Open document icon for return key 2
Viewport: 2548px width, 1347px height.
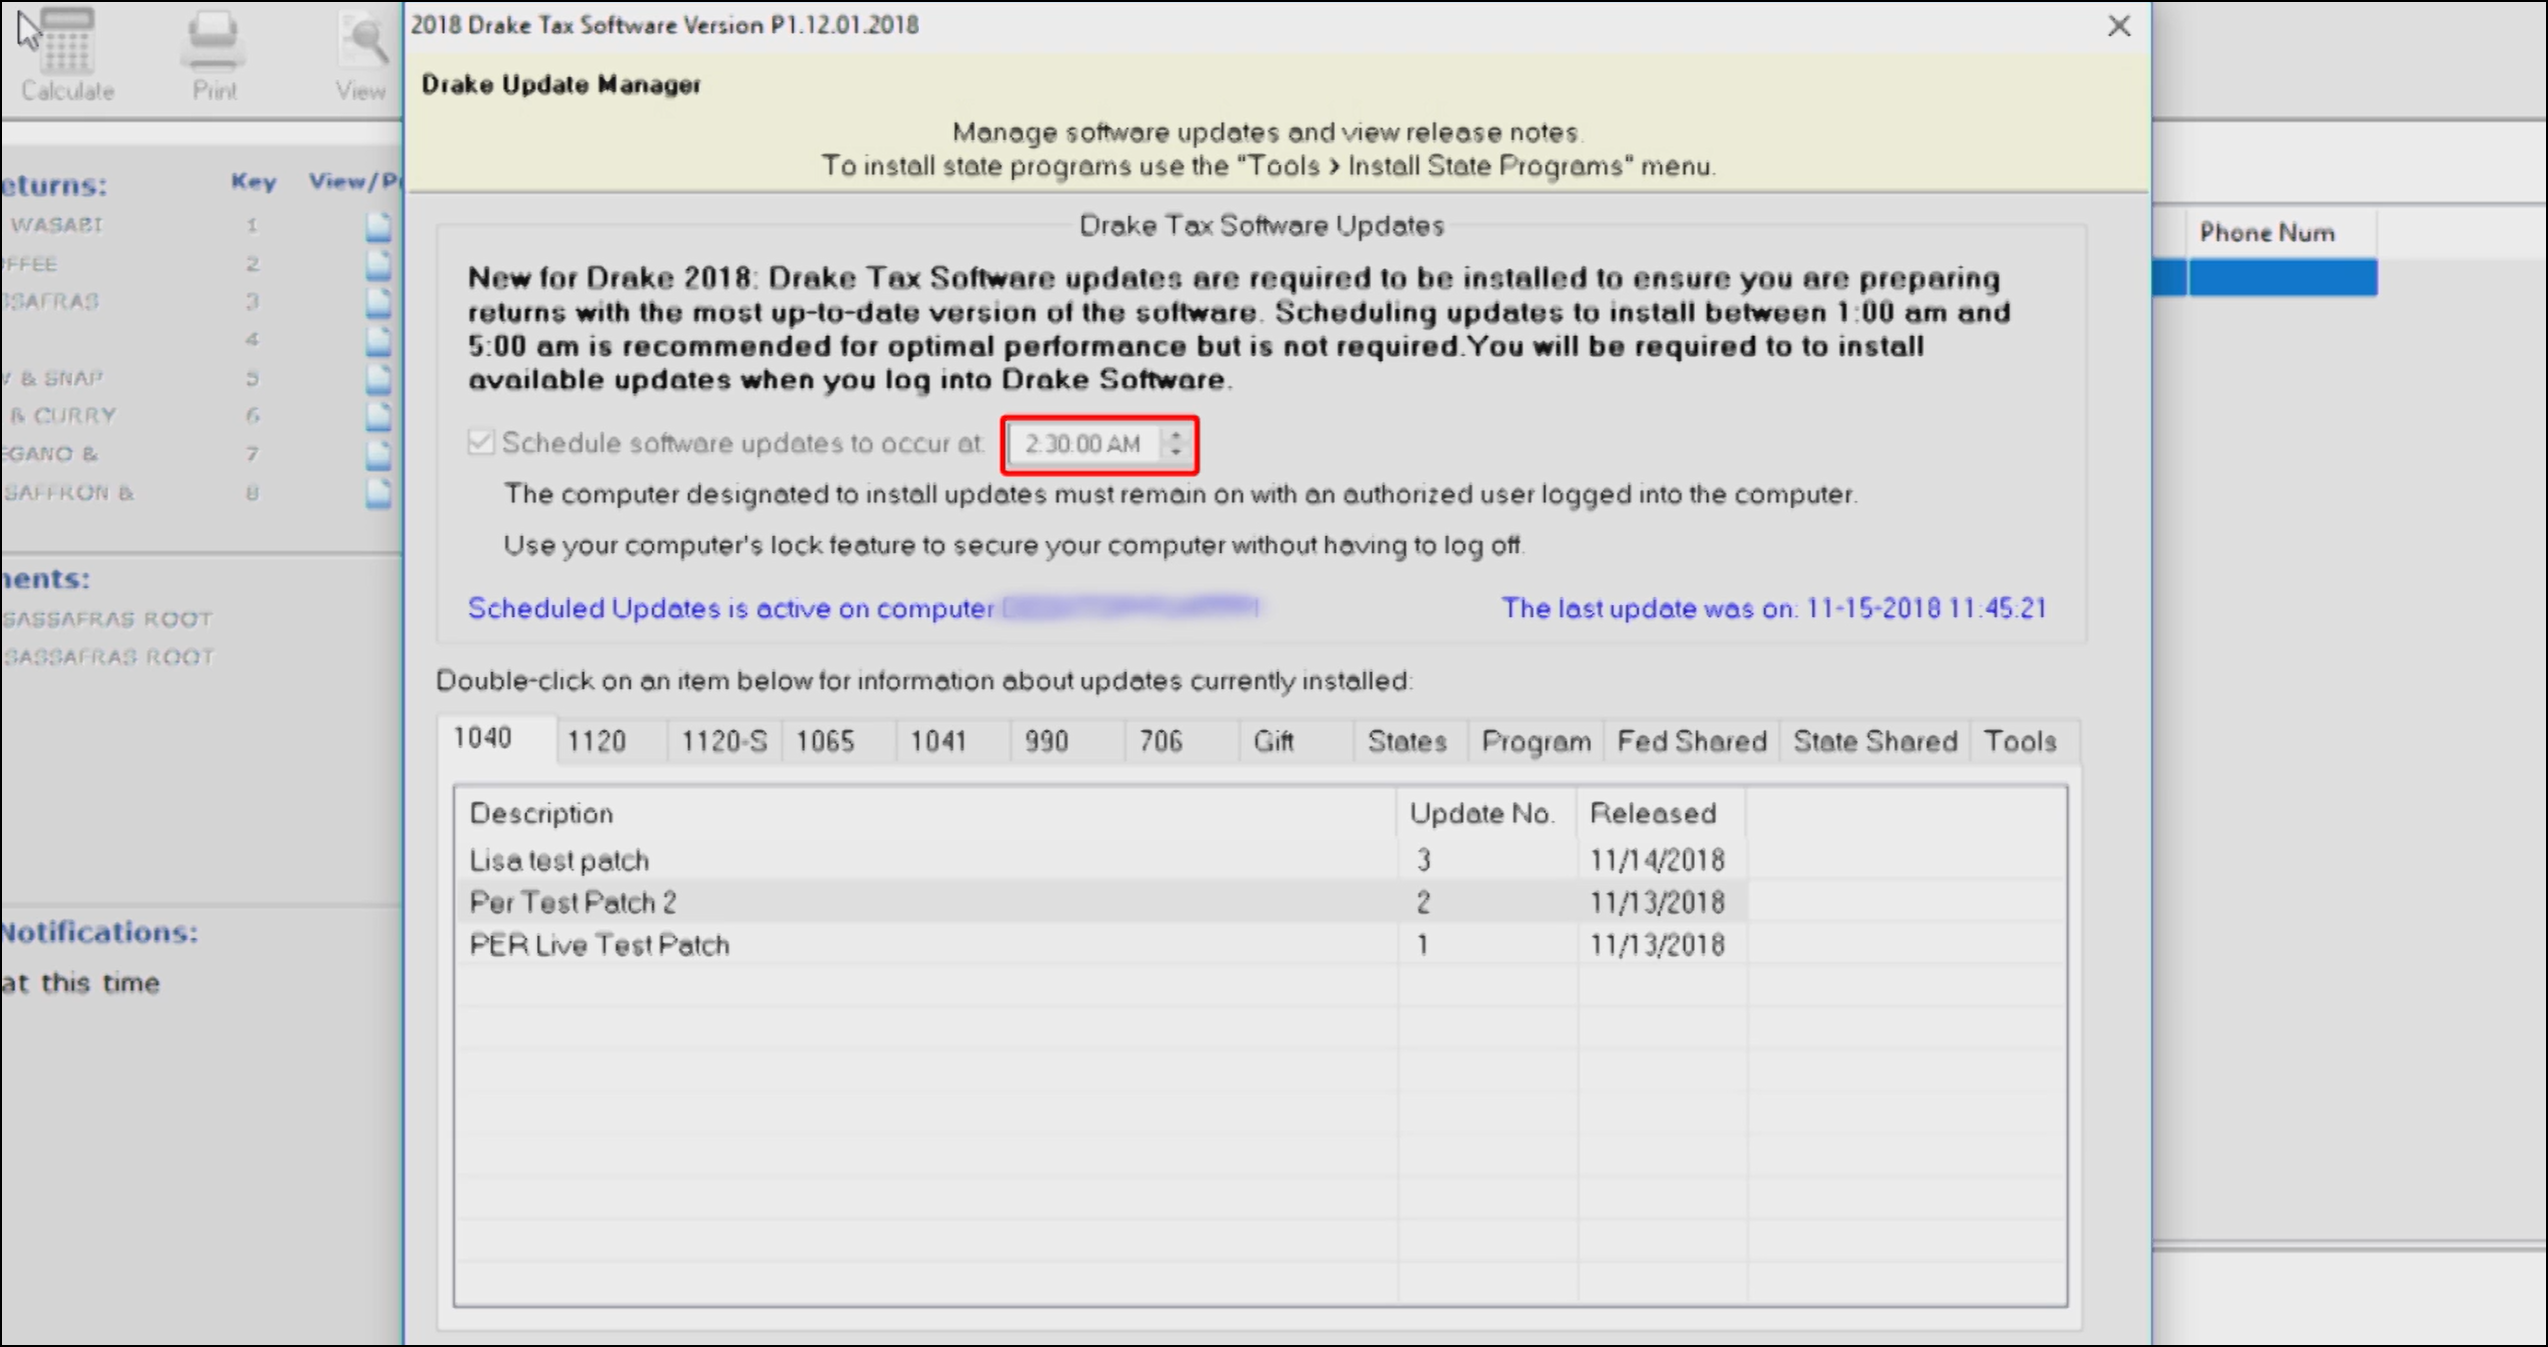click(378, 264)
